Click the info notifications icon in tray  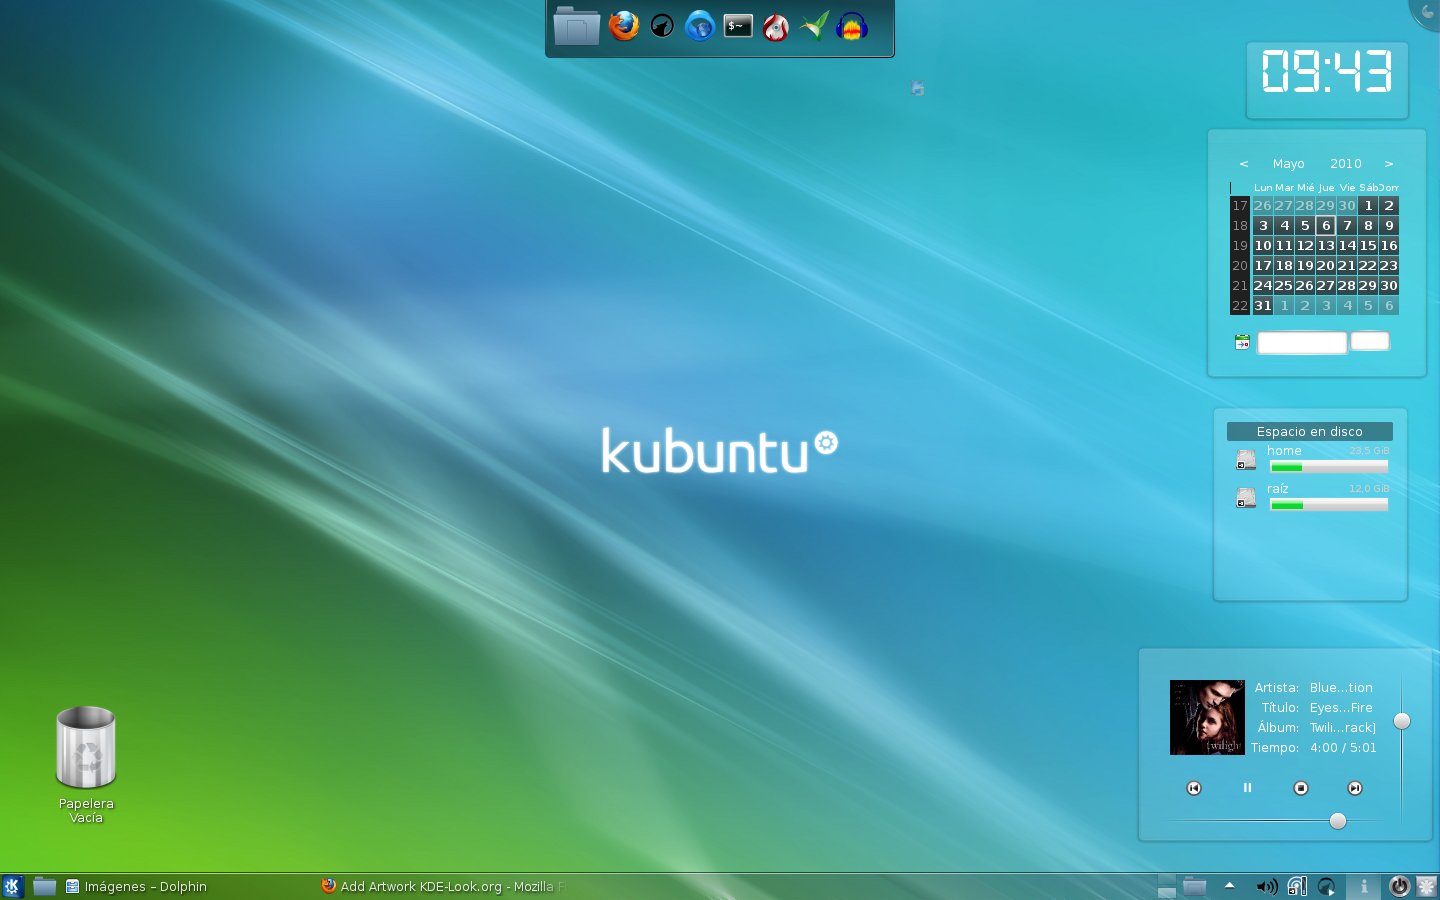pos(1363,886)
